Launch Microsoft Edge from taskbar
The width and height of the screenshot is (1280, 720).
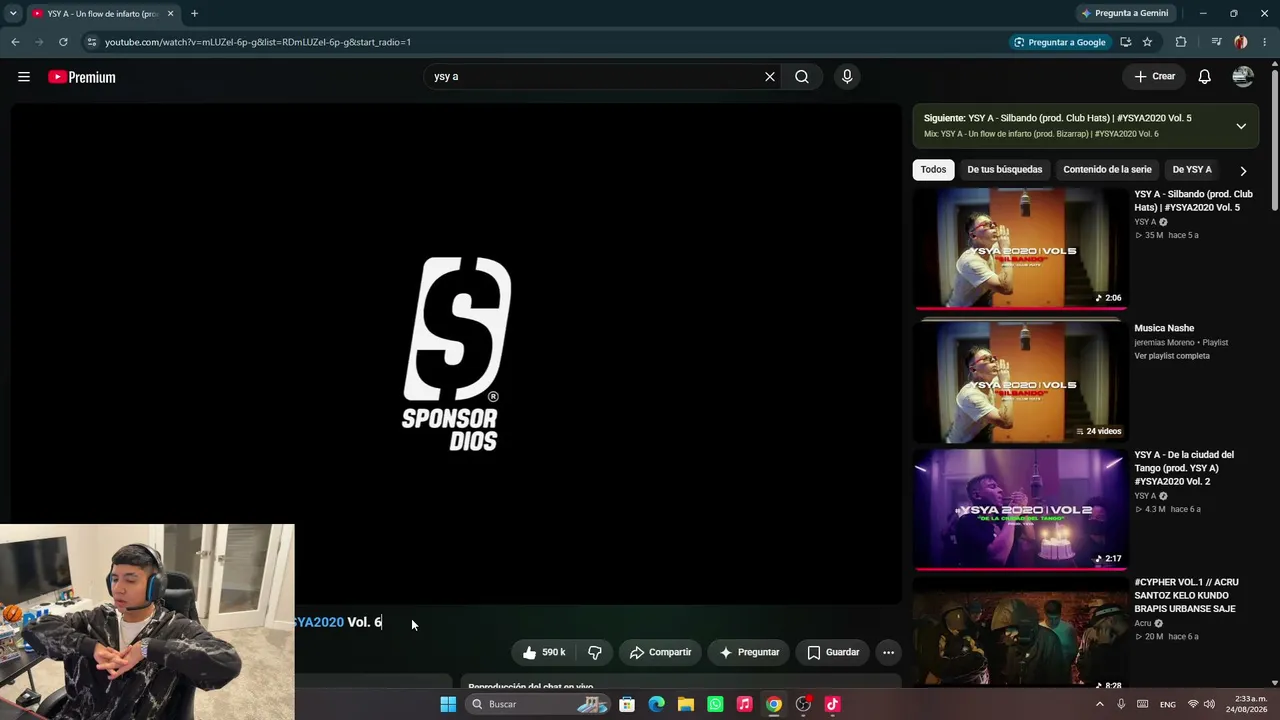click(656, 704)
